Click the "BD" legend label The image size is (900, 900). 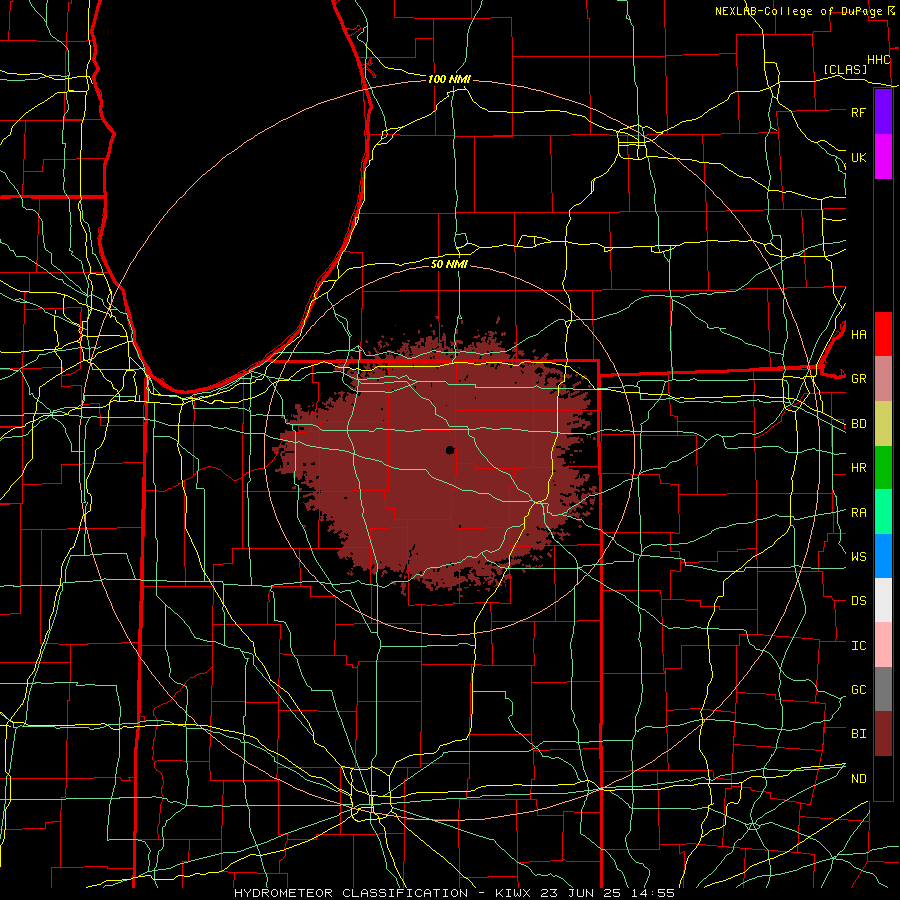coord(858,424)
